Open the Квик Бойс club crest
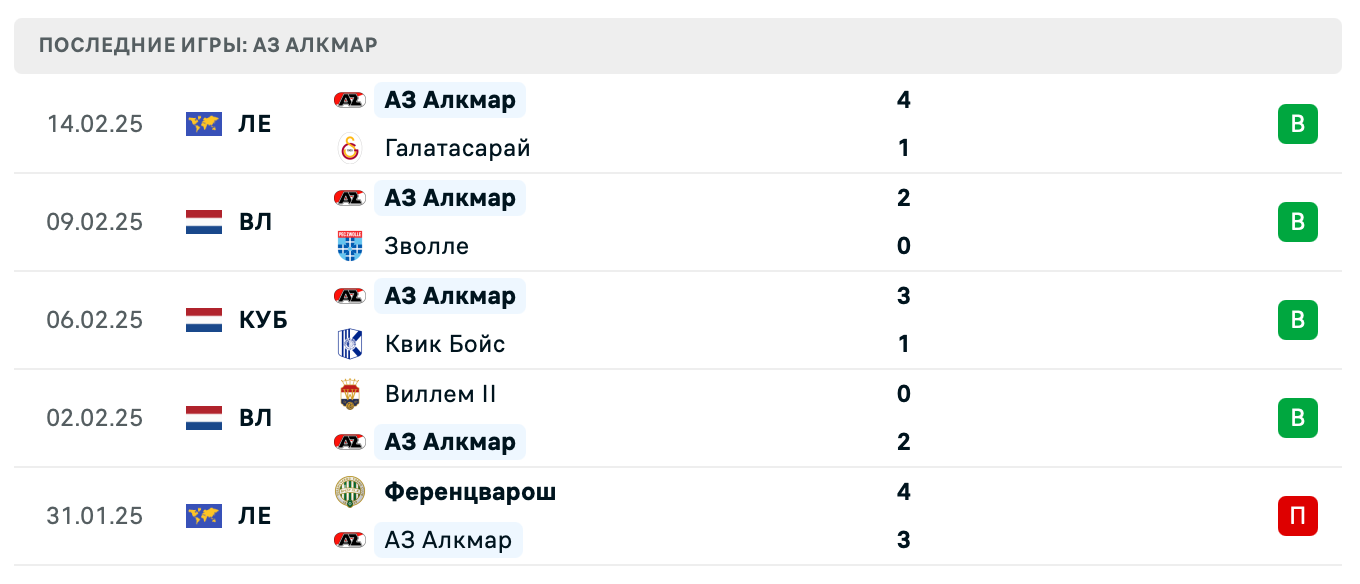The image size is (1360, 584). tap(349, 344)
